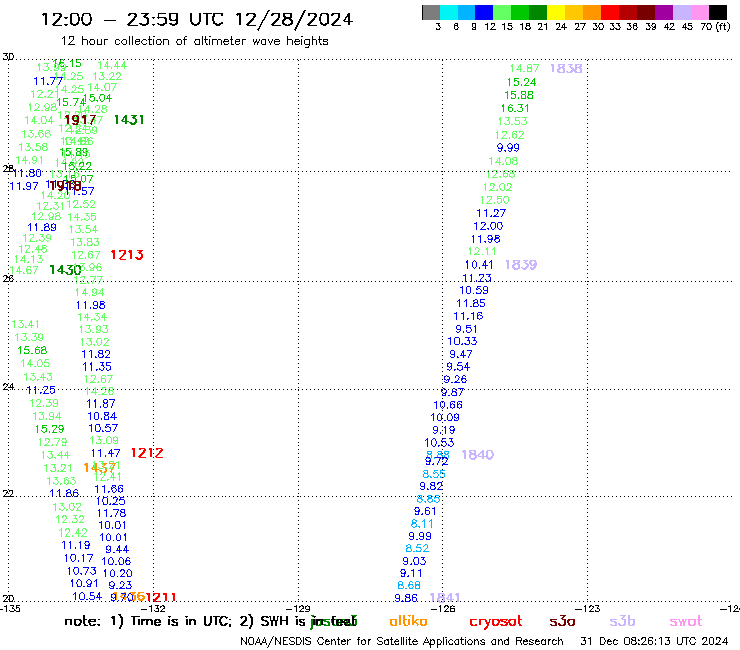Select the red 1212 time marker
Viewport: 740px width, 650px height.
[x=147, y=453]
